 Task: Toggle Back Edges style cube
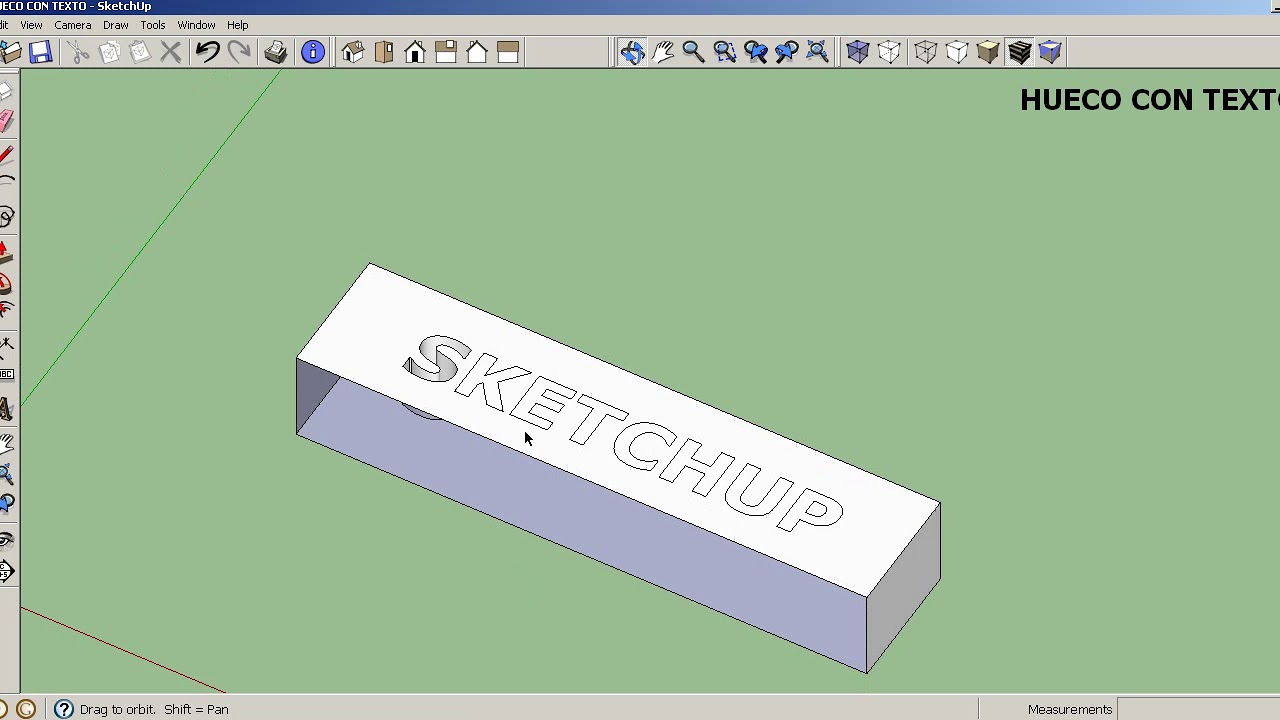pos(889,52)
